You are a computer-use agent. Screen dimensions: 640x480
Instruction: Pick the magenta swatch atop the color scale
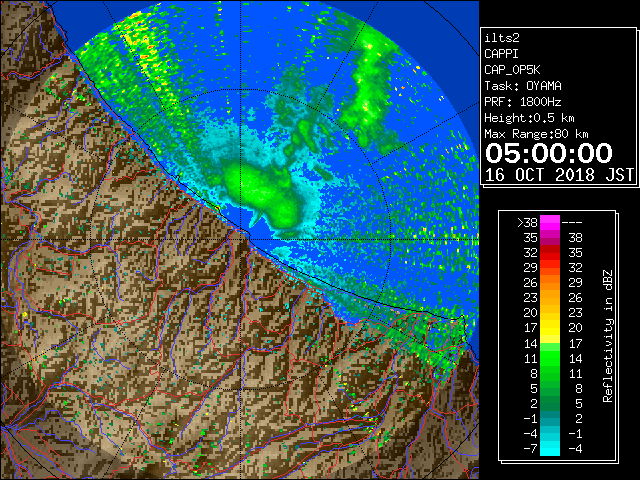click(550, 222)
